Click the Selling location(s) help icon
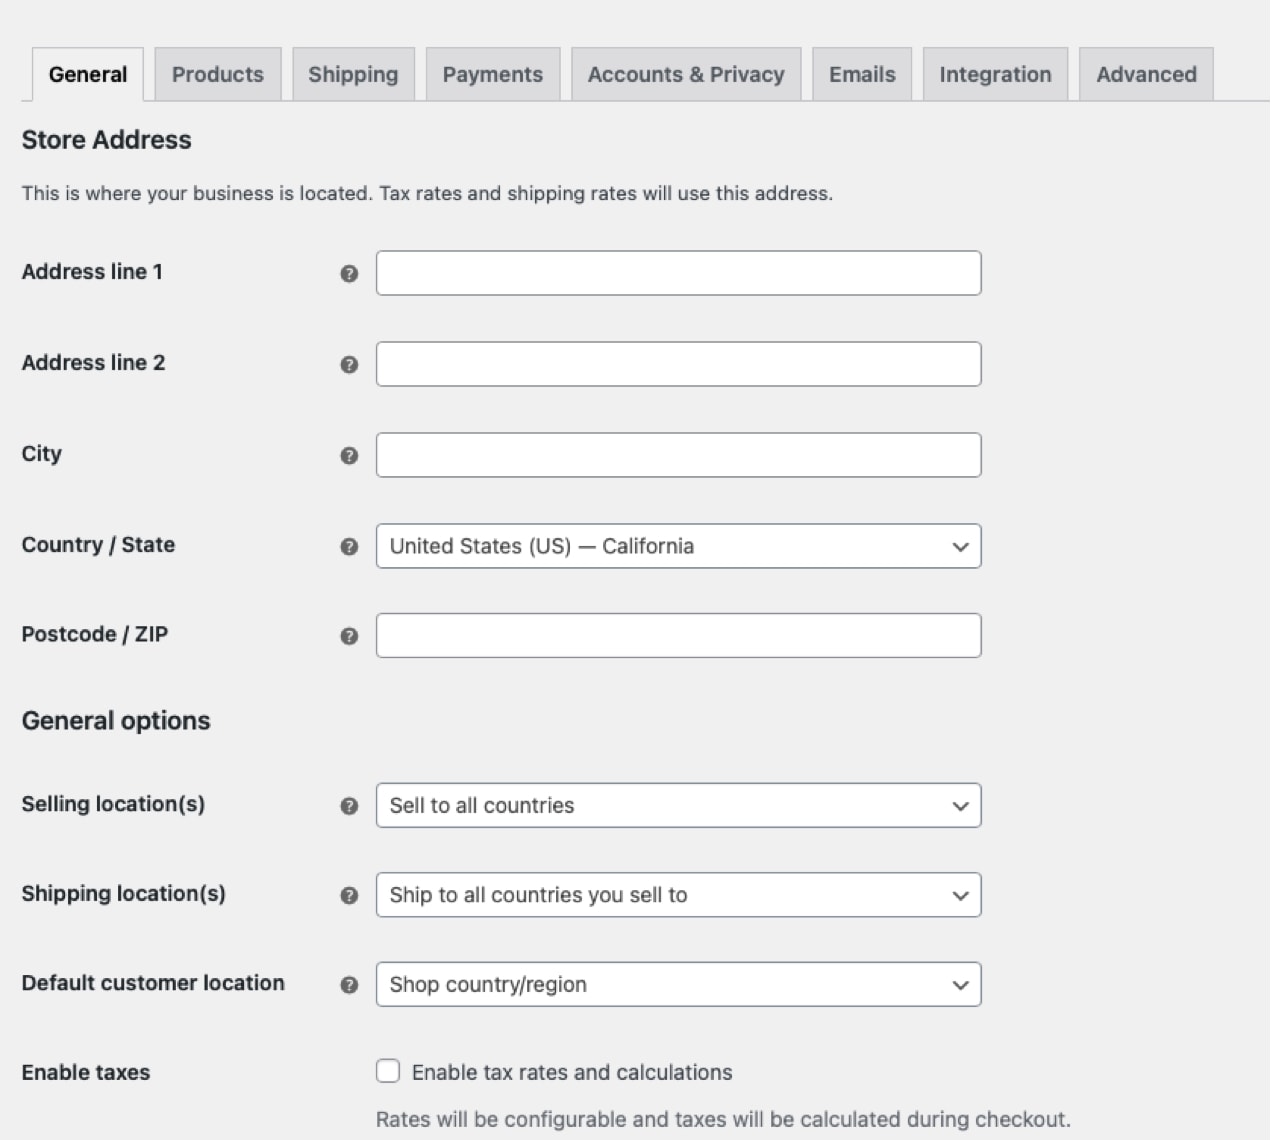The width and height of the screenshot is (1272, 1140). pyautogui.click(x=348, y=806)
